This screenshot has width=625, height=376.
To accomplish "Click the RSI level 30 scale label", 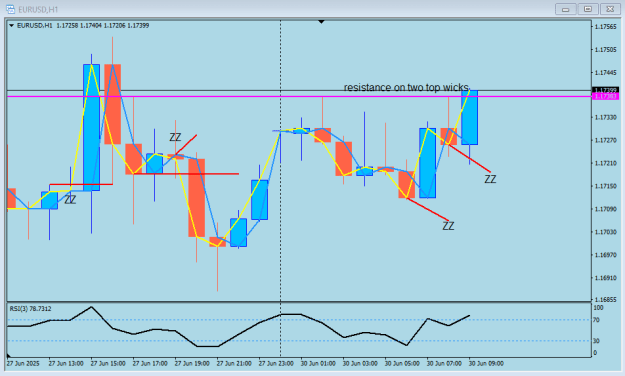I will pyautogui.click(x=596, y=341).
